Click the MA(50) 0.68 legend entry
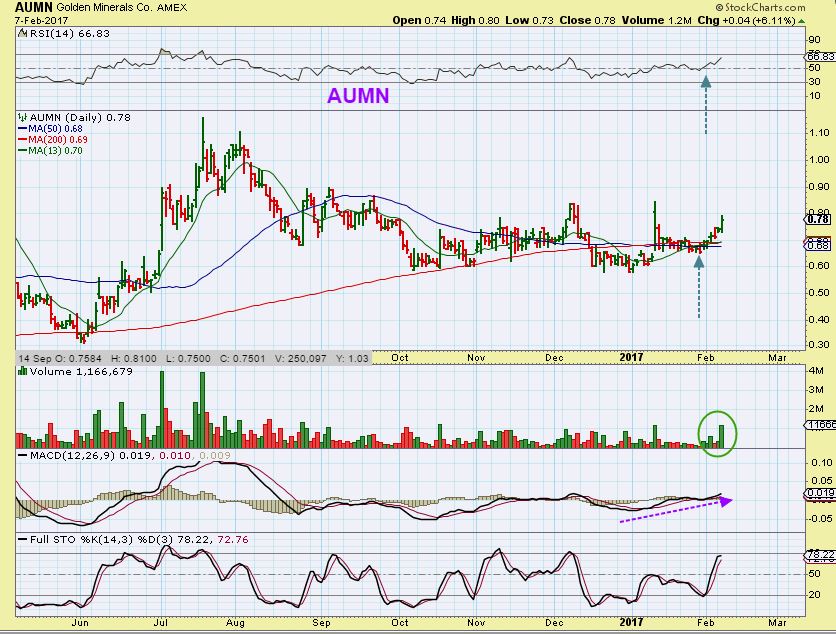Viewport: 836px width, 634px height. click(55, 129)
